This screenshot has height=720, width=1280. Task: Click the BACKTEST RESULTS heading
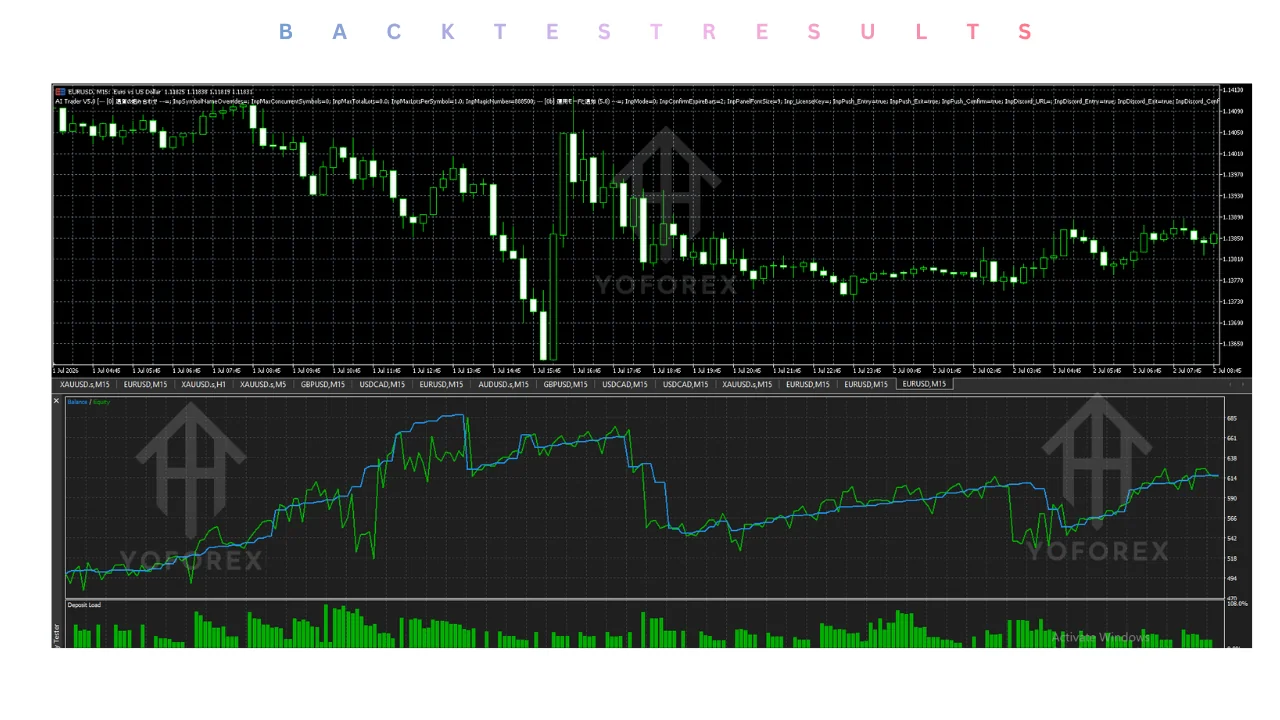655,32
